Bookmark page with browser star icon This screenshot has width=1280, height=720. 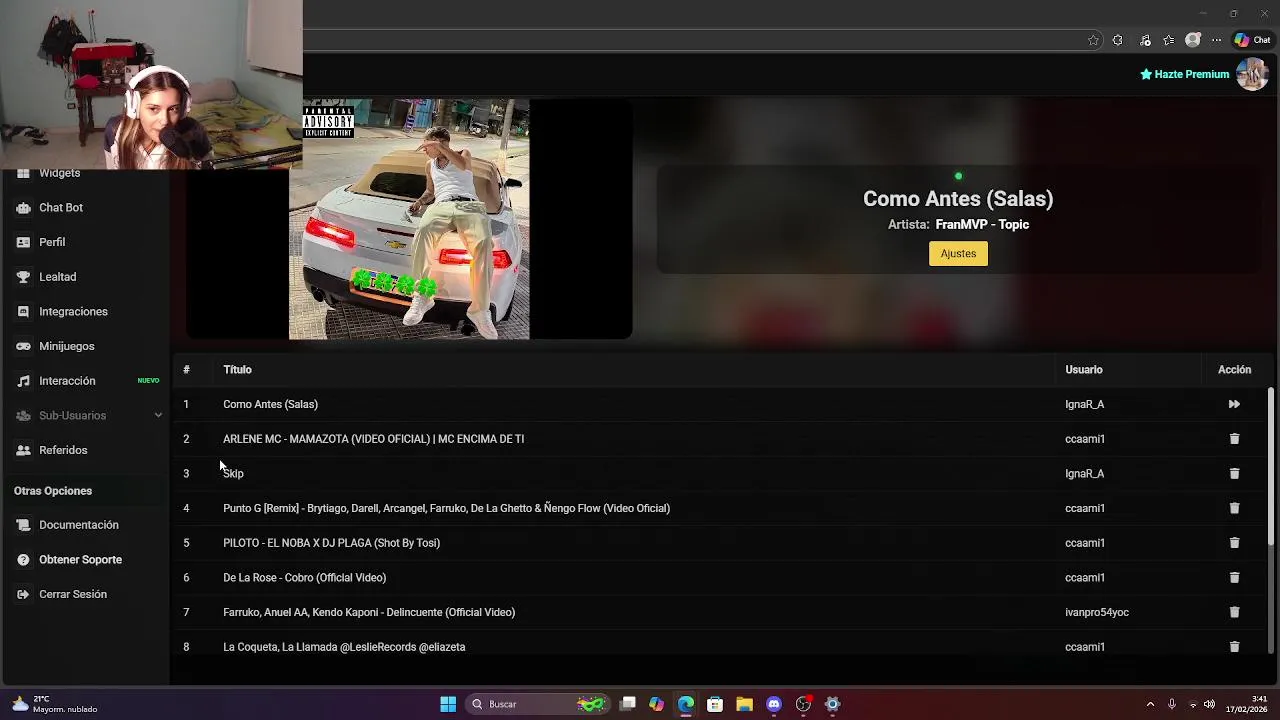point(1093,40)
